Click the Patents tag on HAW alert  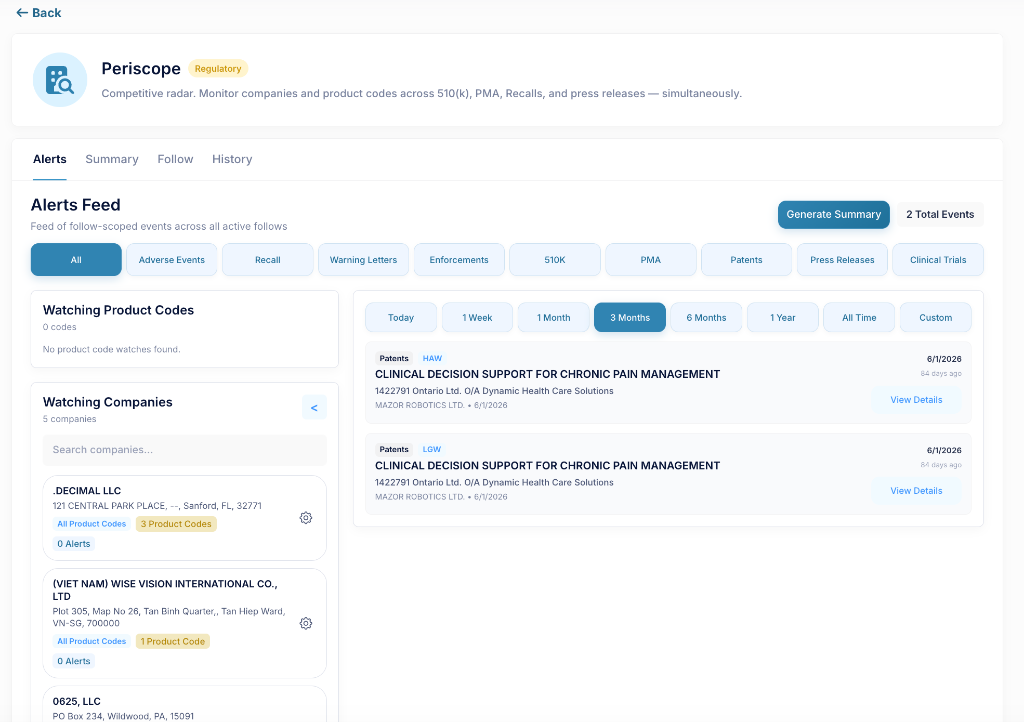pos(394,358)
